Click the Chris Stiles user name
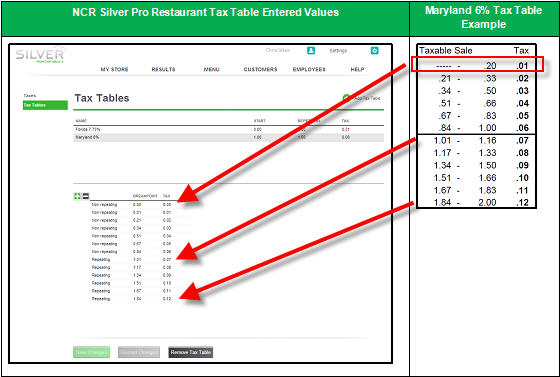The image size is (560, 377). [x=278, y=51]
